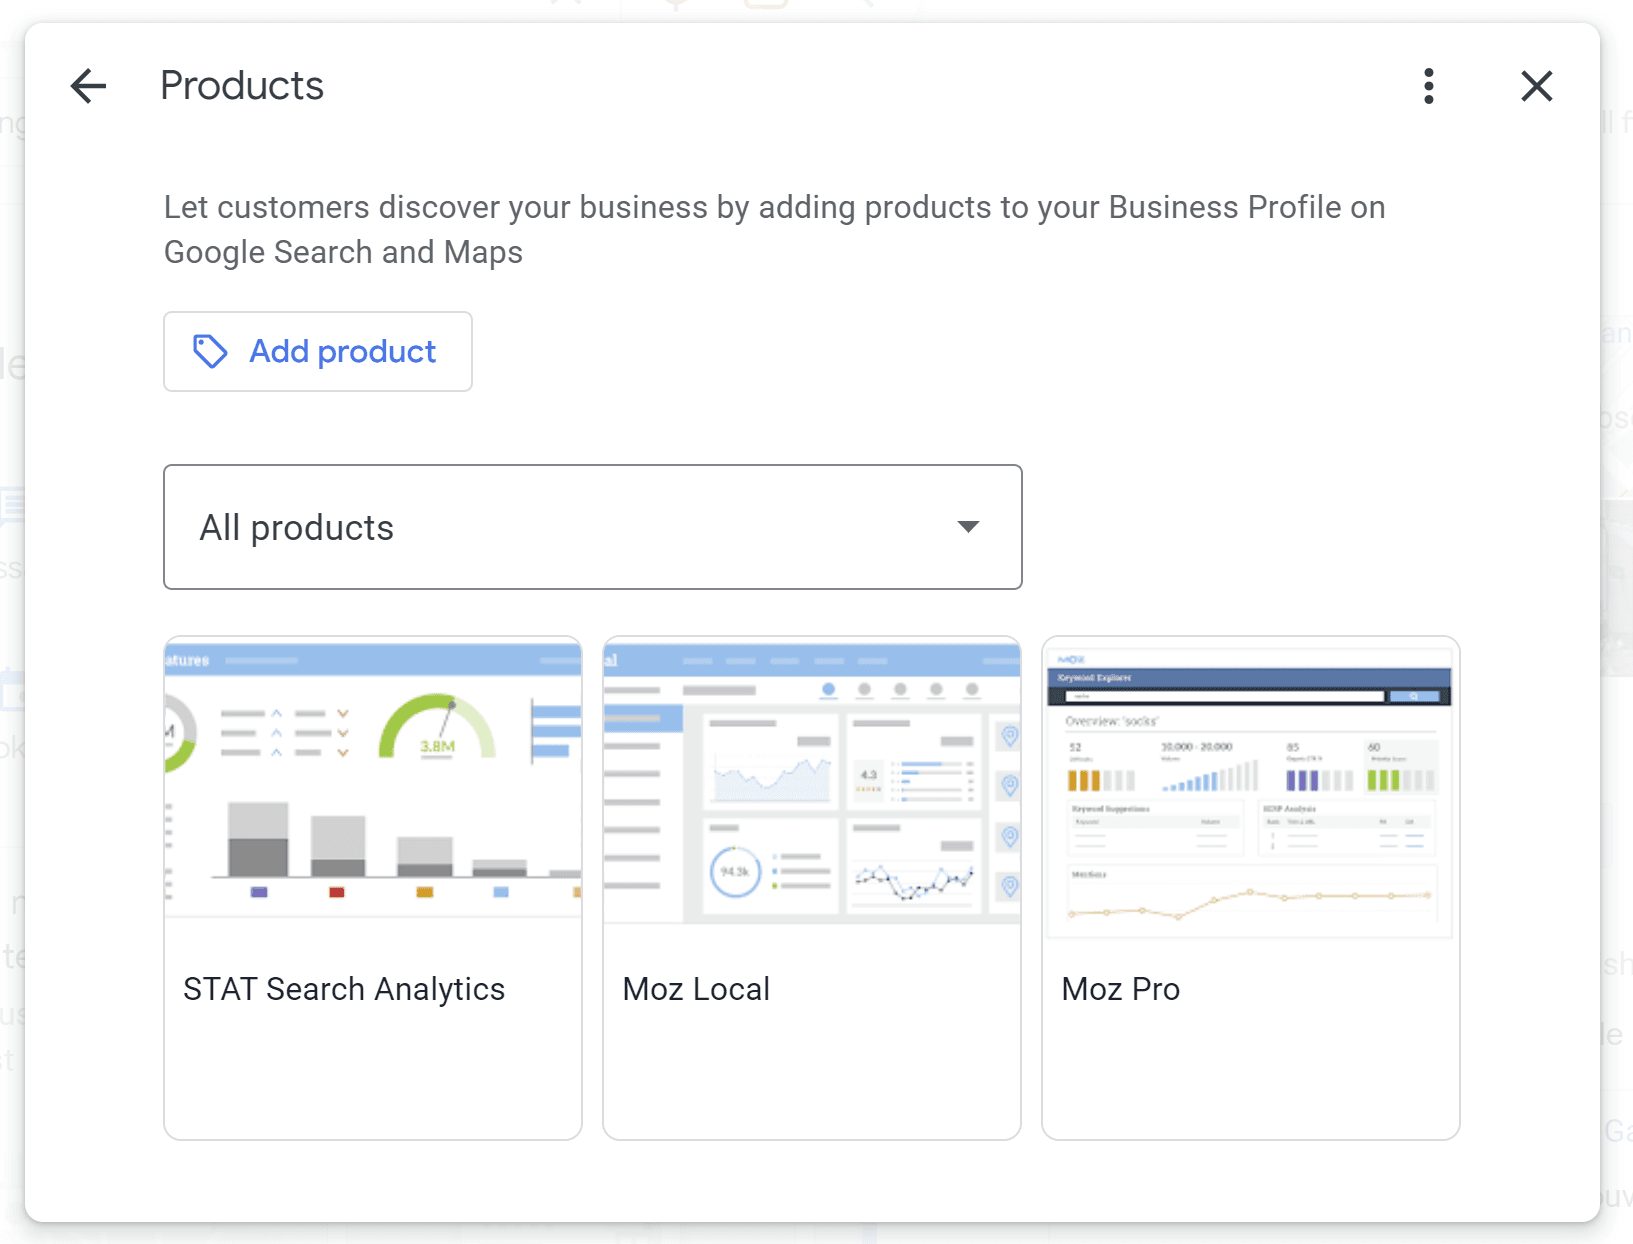This screenshot has height=1244, width=1633.
Task: Open the three-dot more options menu
Action: (x=1429, y=86)
